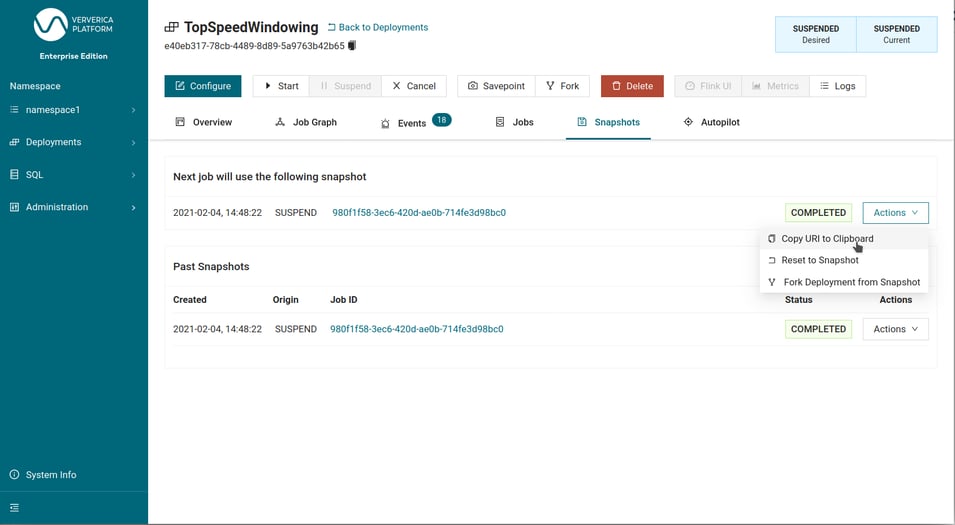
Task: Click the SQL sidebar item
Action: coord(73,174)
